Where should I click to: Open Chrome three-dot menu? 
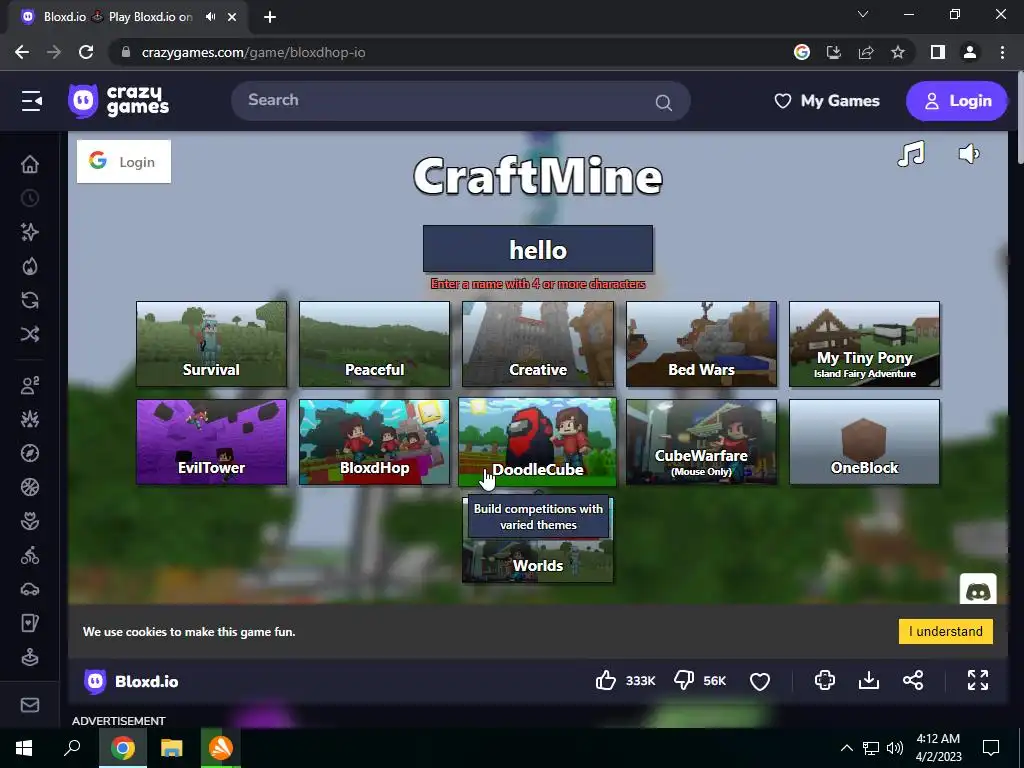click(x=1002, y=52)
